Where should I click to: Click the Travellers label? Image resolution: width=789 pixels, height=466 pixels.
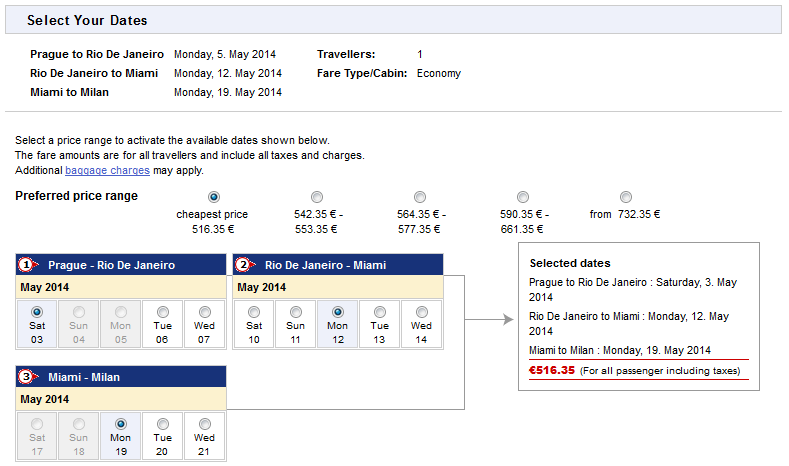[346, 54]
